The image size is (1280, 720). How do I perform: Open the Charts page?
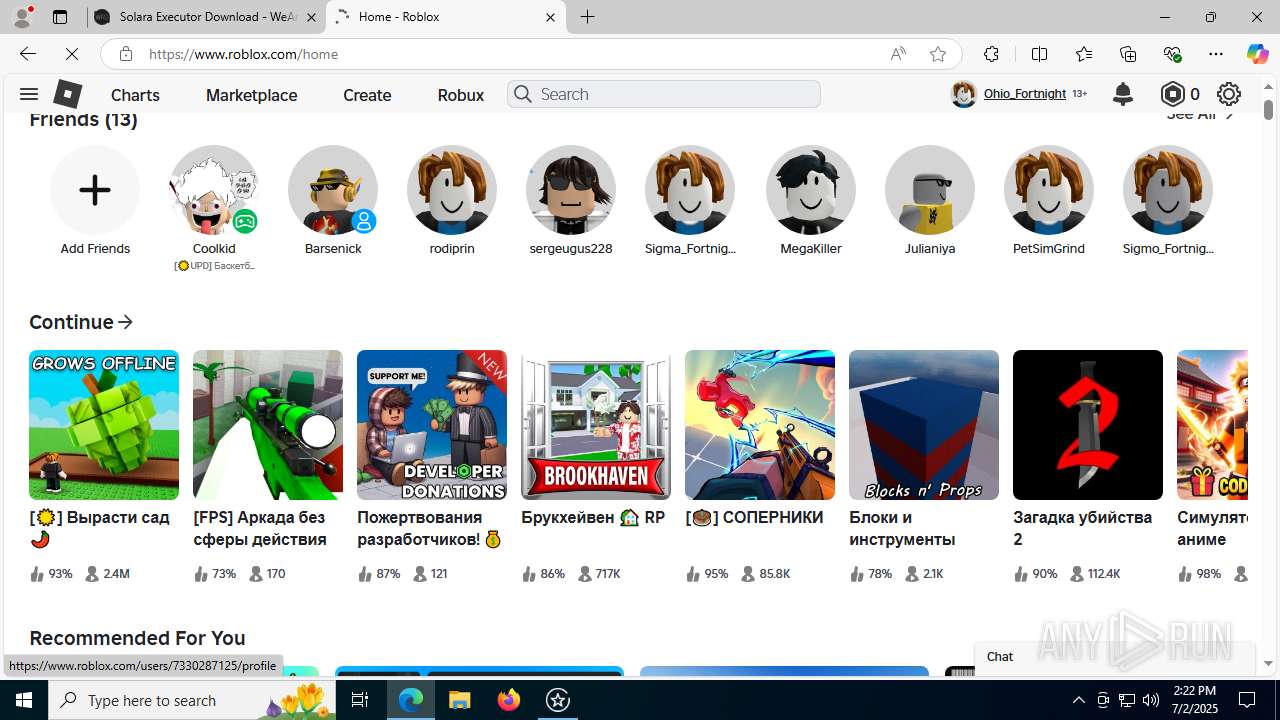135,95
